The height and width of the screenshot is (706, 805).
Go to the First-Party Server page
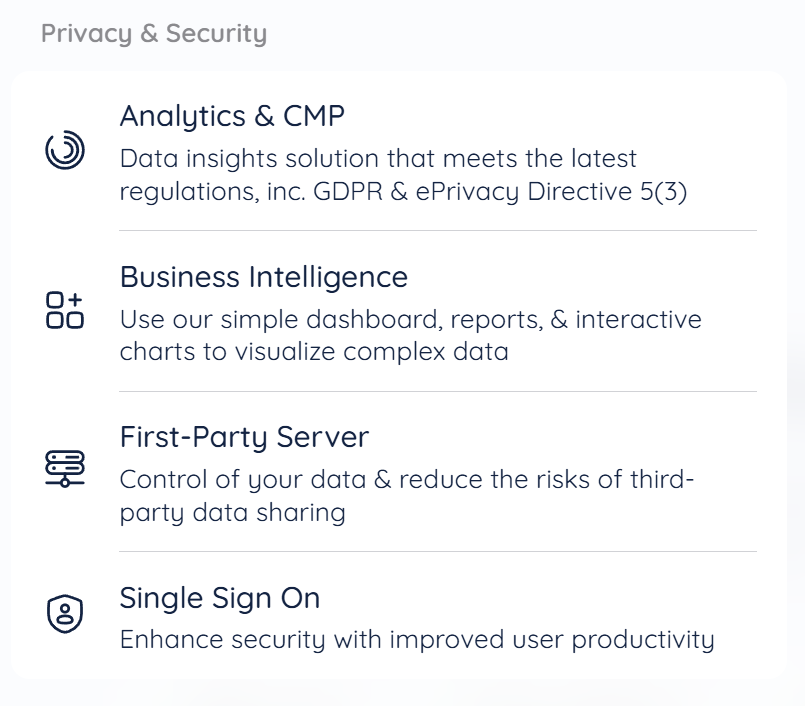(x=244, y=437)
